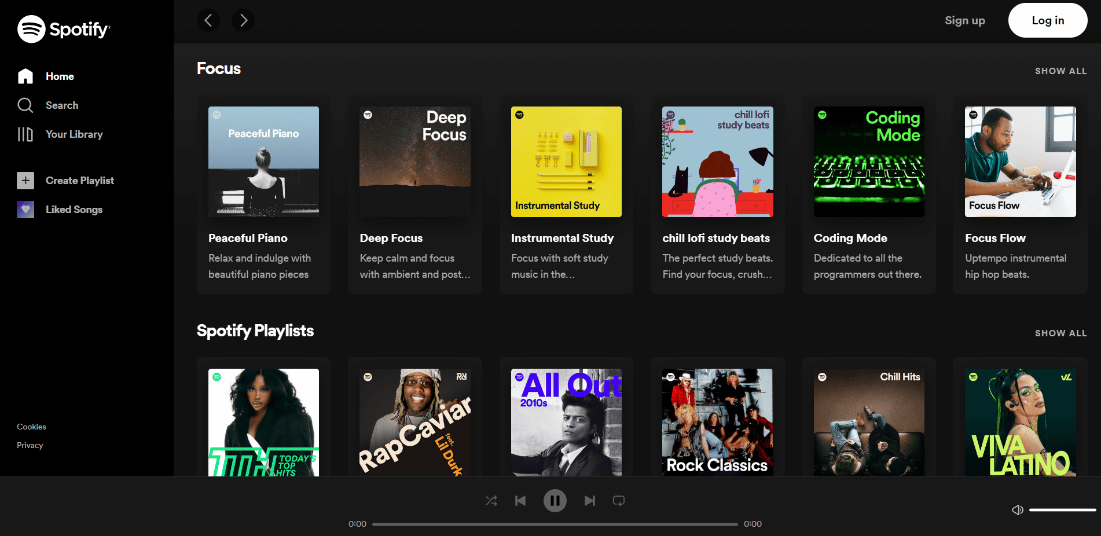This screenshot has width=1101, height=536.
Task: Open Today's Top Hits playlist cover
Action: (x=263, y=423)
